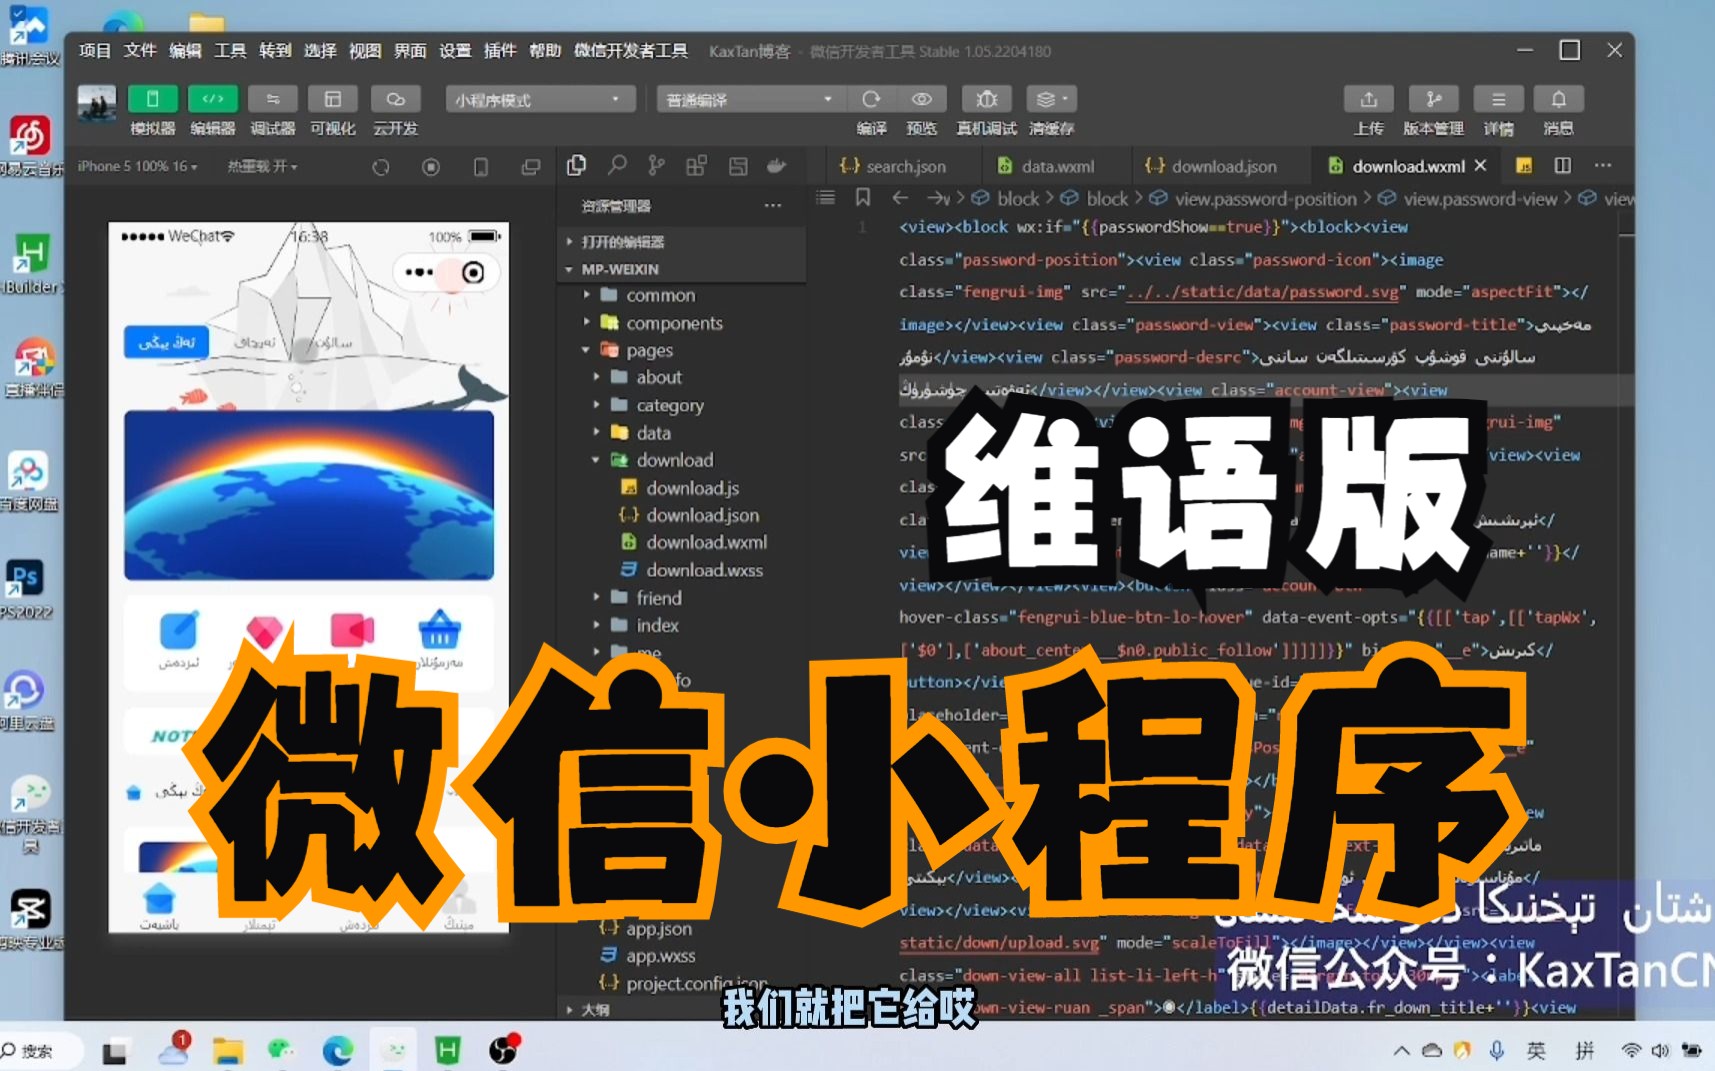Viewport: 1715px width, 1071px height.
Task: Click the Windows taskbar search box
Action: 40,1050
